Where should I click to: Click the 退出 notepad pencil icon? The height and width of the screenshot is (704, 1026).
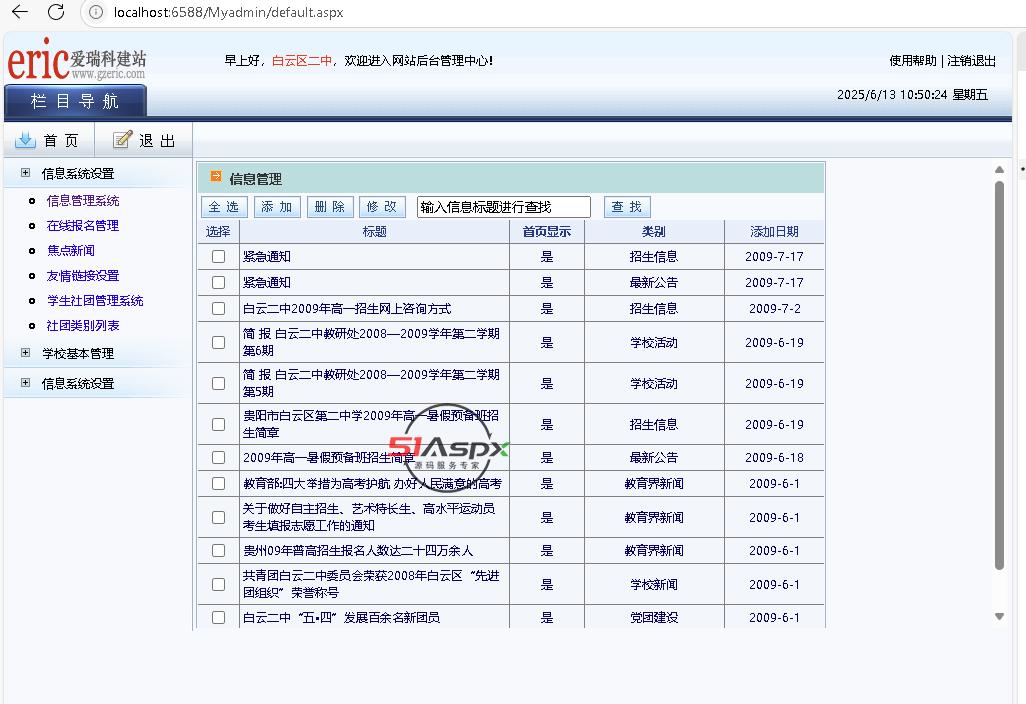pyautogui.click(x=122, y=140)
